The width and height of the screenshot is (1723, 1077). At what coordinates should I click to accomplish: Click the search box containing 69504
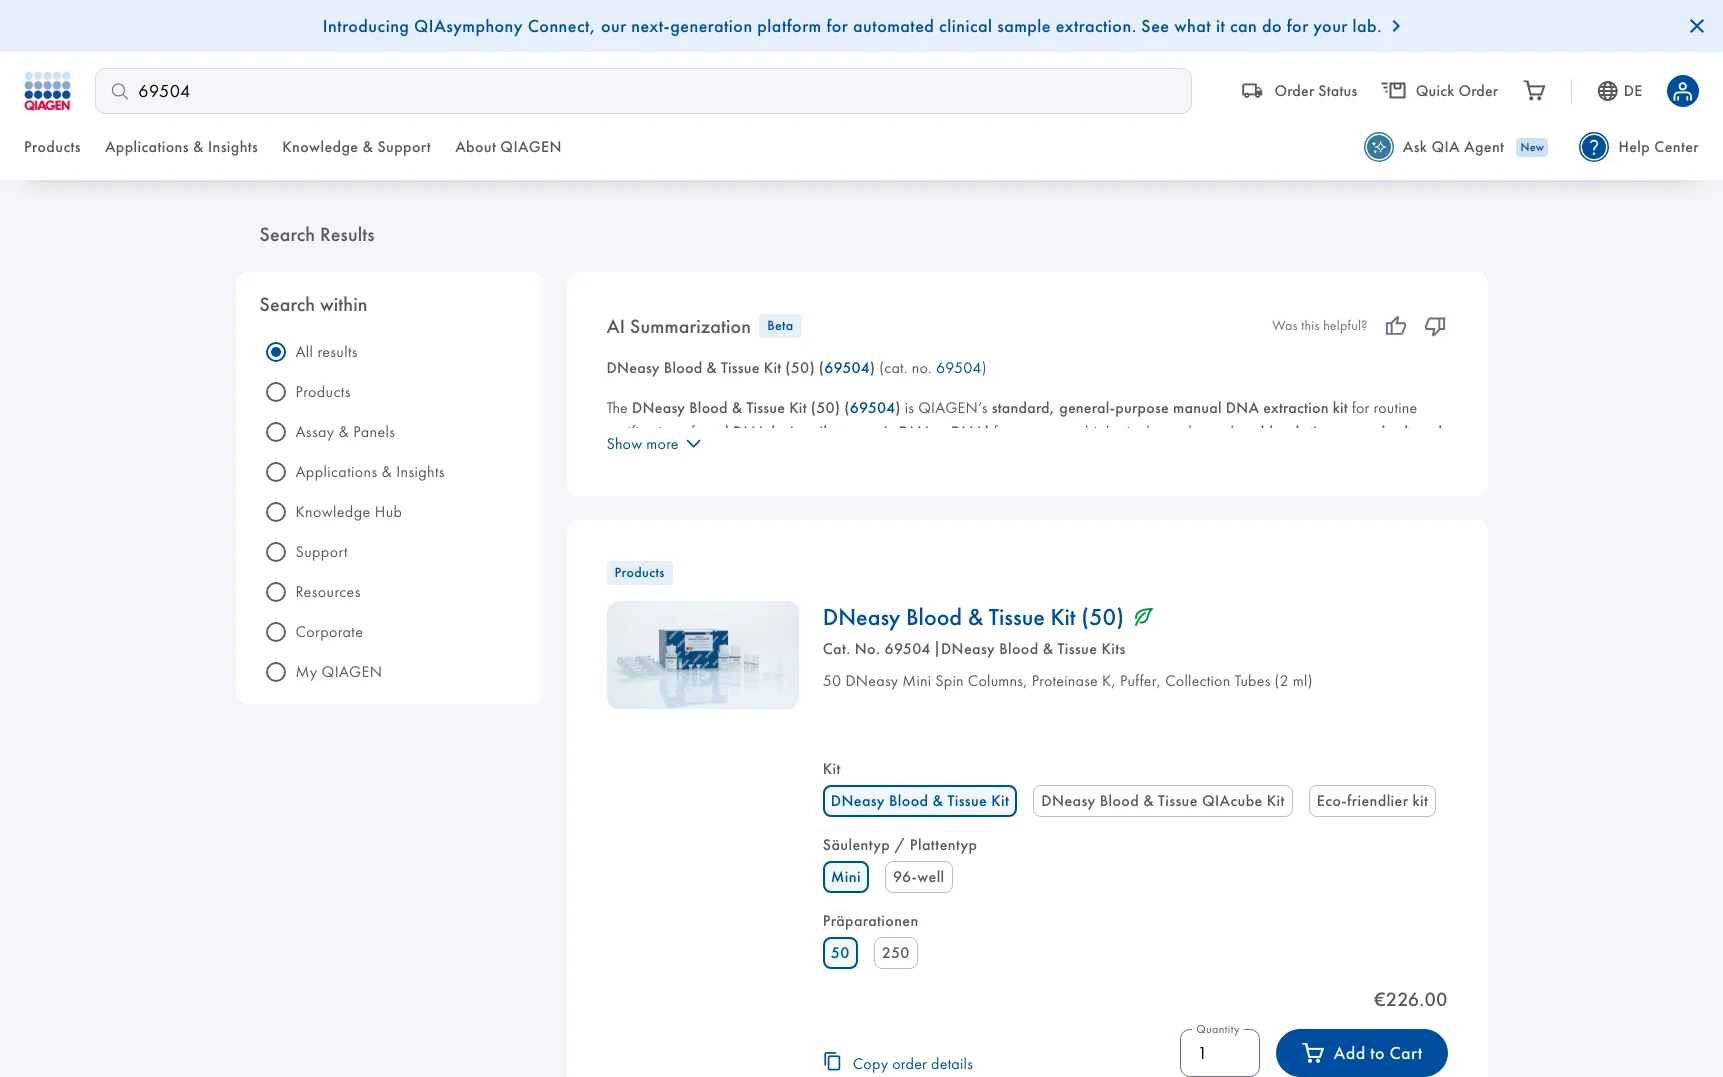(643, 91)
